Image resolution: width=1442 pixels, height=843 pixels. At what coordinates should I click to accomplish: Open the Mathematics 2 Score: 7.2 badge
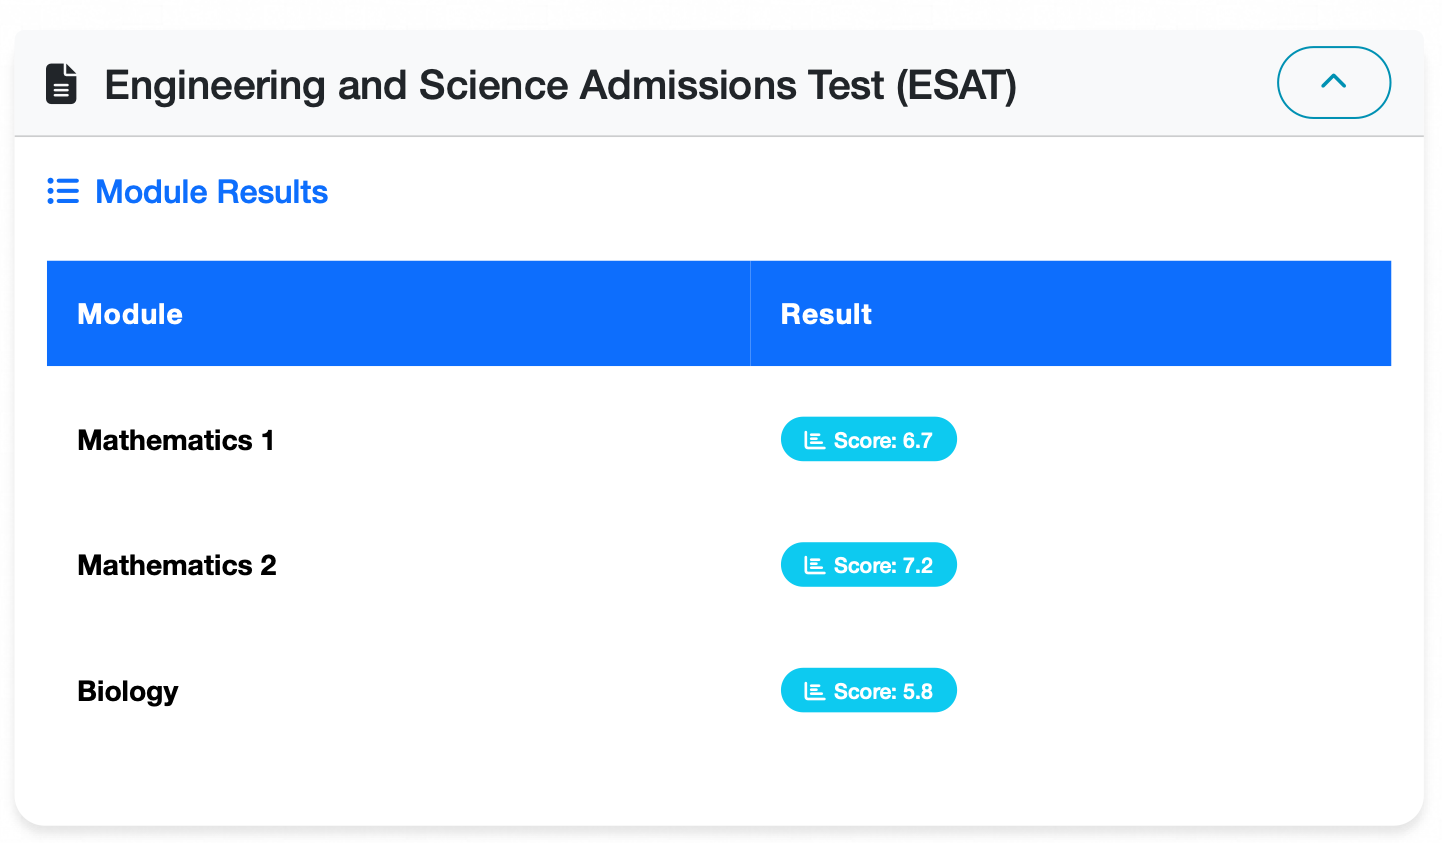point(868,566)
